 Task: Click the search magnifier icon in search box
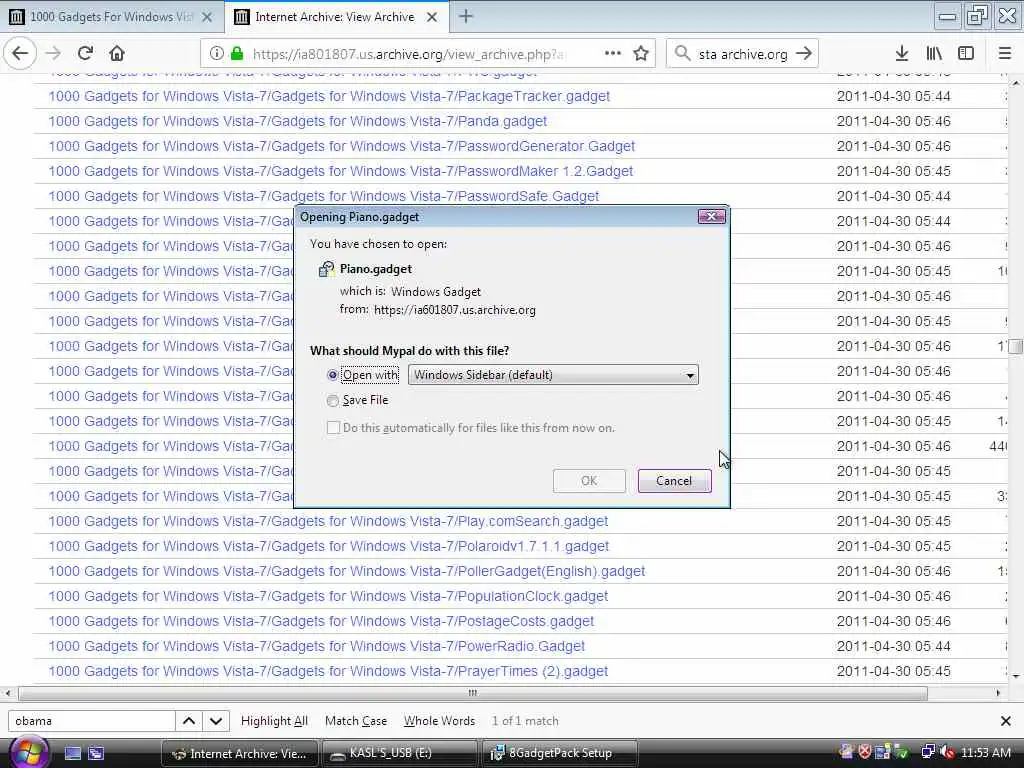682,54
